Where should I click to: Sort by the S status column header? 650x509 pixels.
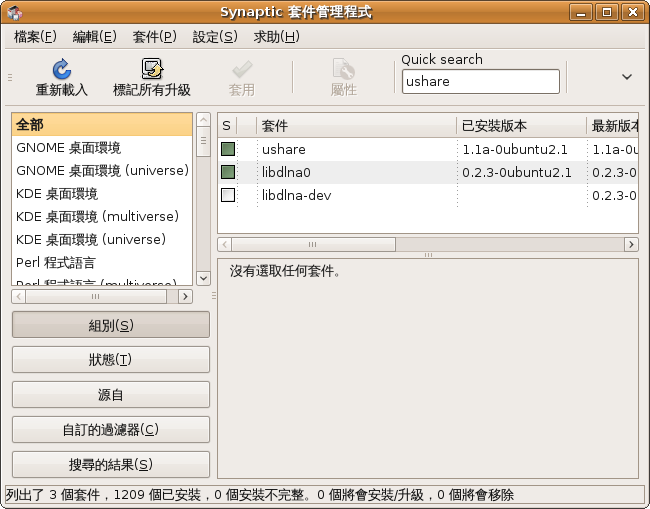pyautogui.click(x=227, y=125)
